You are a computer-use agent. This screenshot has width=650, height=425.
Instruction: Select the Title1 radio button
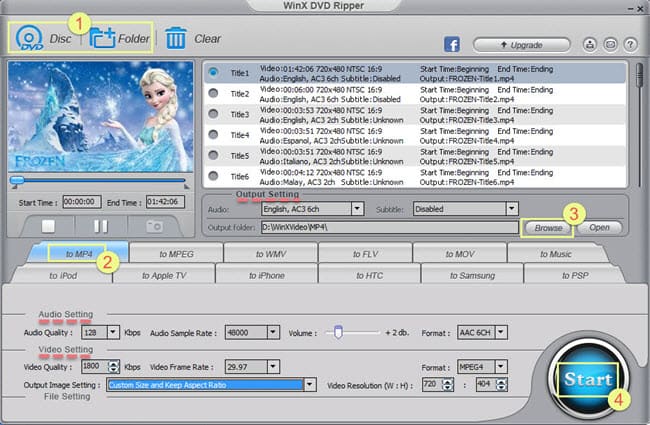[213, 72]
